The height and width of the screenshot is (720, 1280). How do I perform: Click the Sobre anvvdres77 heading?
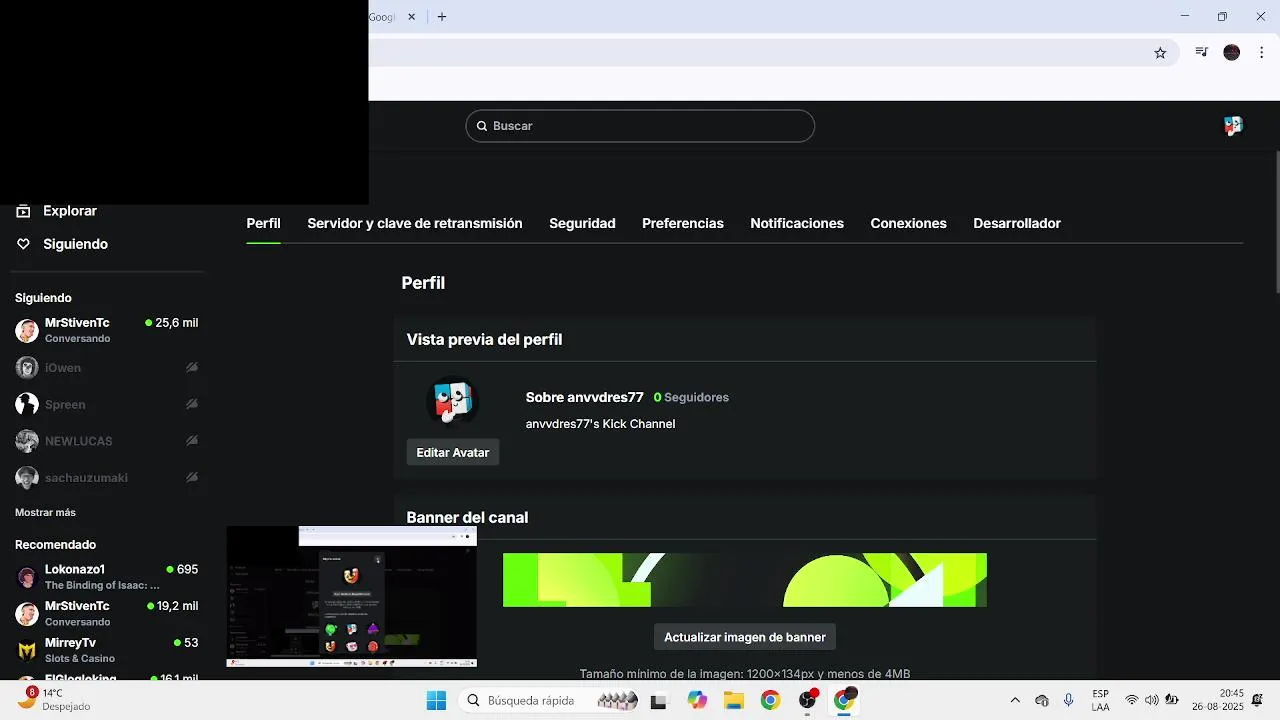(x=585, y=397)
